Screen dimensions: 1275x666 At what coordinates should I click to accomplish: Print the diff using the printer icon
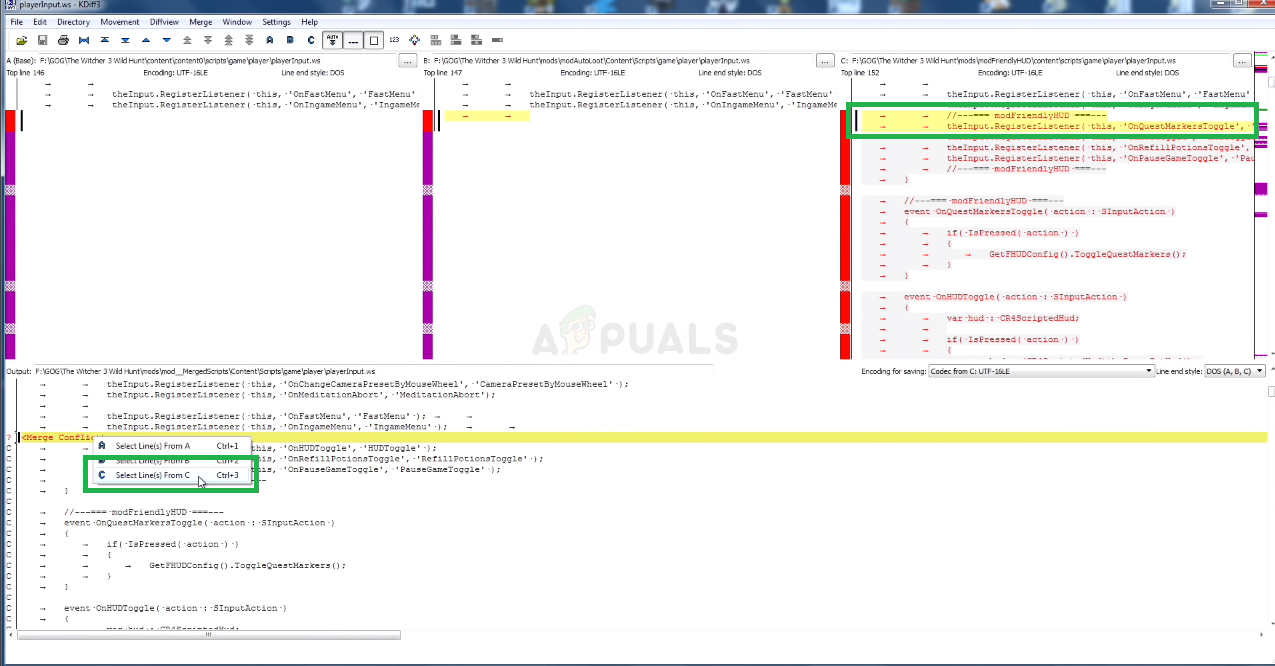pos(63,40)
